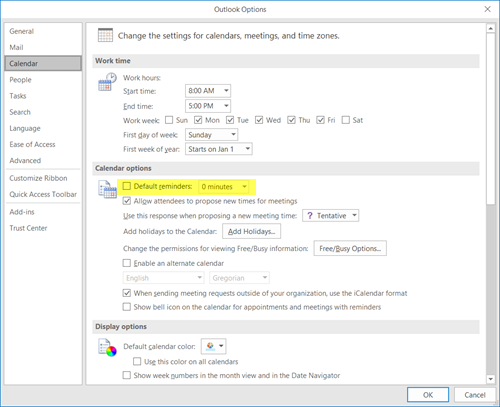This screenshot has width=500, height=407.
Task: Enable Show week numbers in month view
Action: (127, 375)
